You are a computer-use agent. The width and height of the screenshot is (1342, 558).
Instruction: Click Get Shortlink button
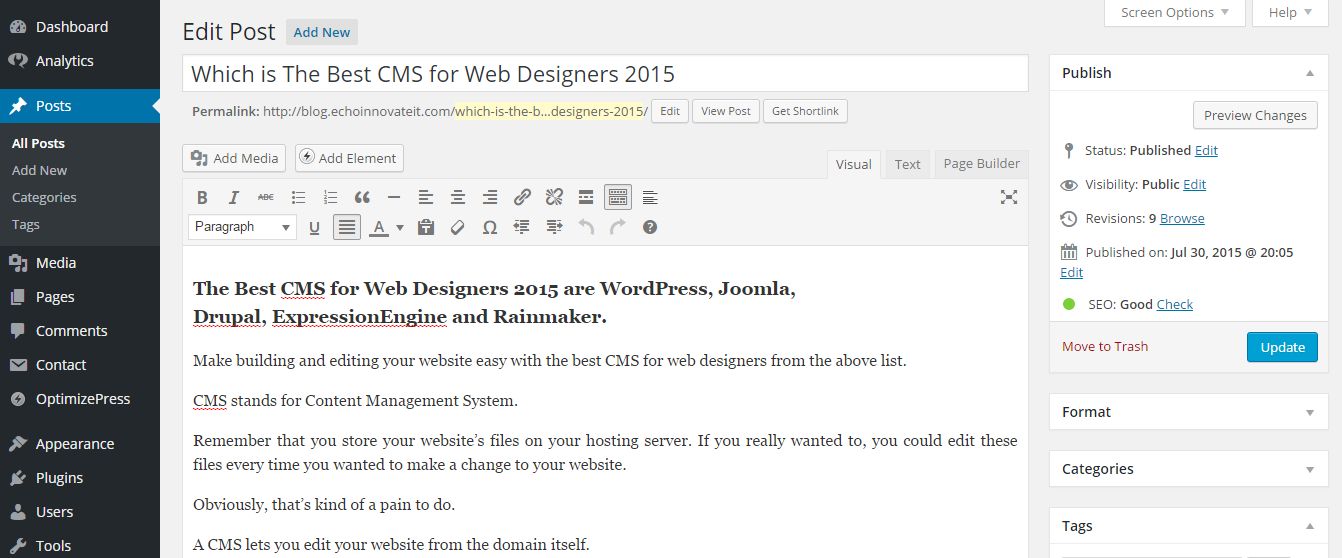click(x=806, y=111)
